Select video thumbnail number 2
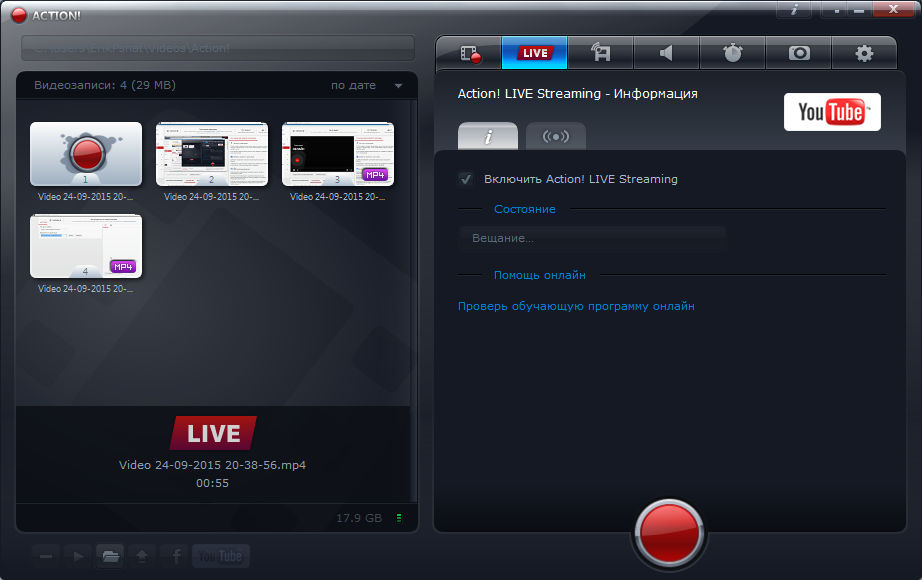This screenshot has height=580, width=922. tap(212, 154)
